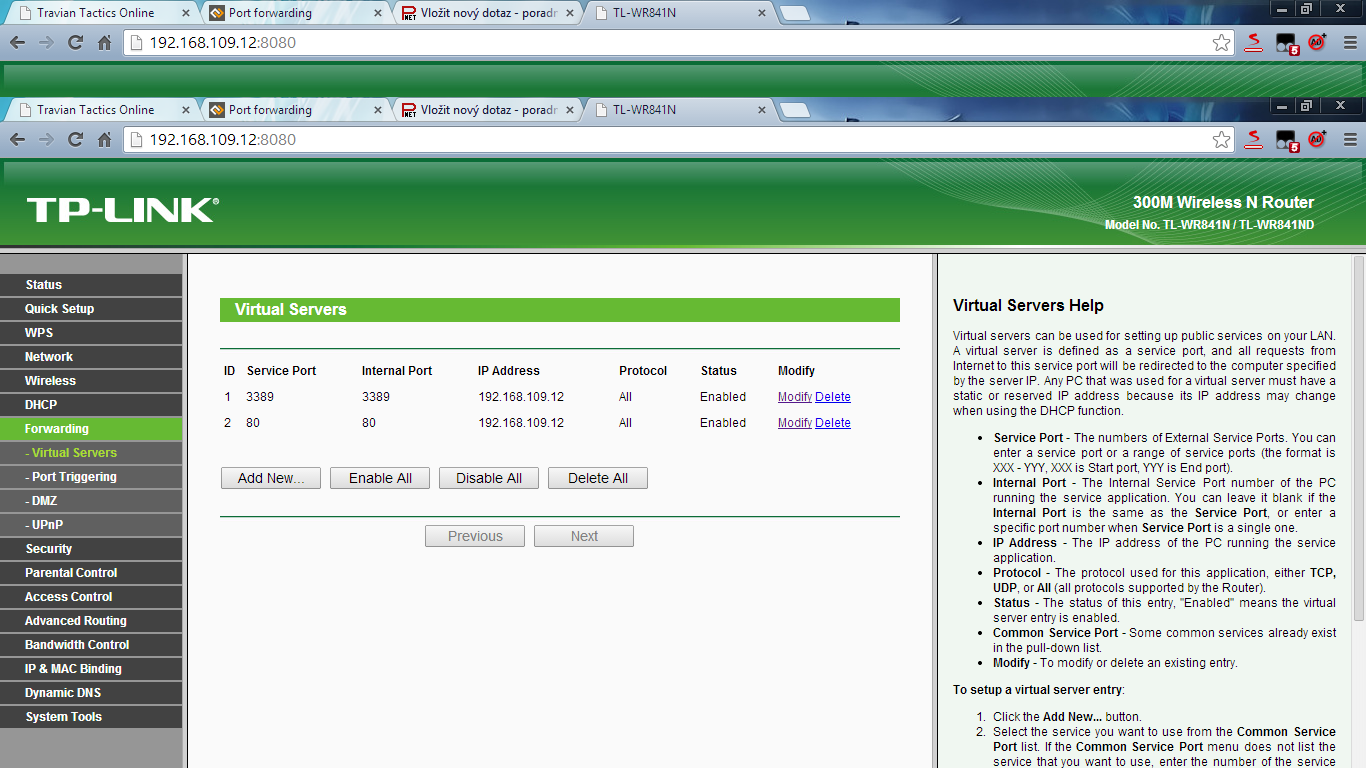Open Advanced Routing in the sidebar
The image size is (1366, 768).
[x=91, y=621]
